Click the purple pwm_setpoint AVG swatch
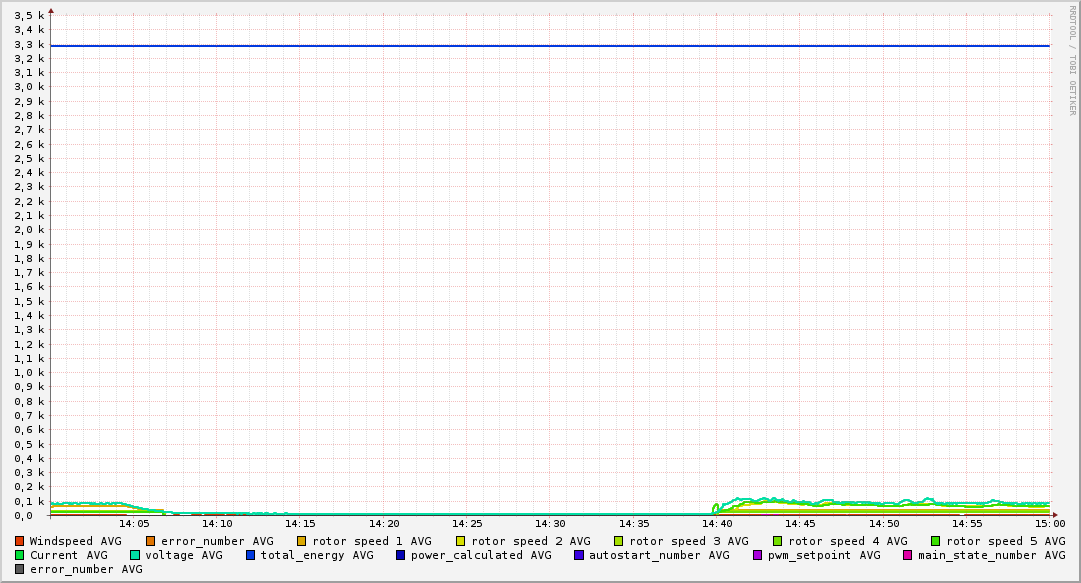 pyautogui.click(x=757, y=555)
